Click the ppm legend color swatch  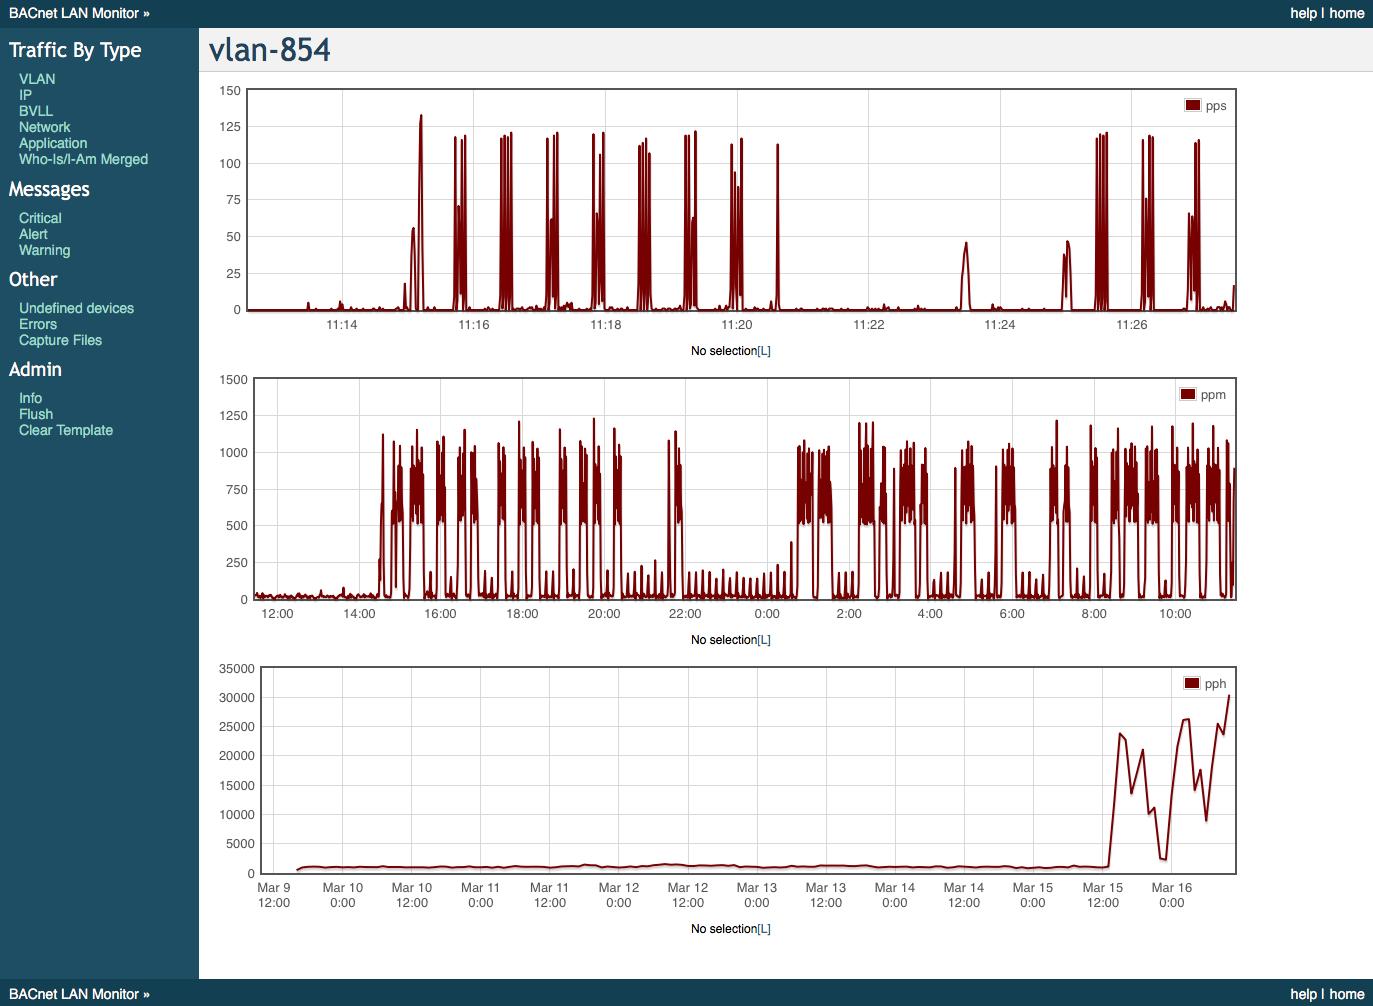[1188, 394]
